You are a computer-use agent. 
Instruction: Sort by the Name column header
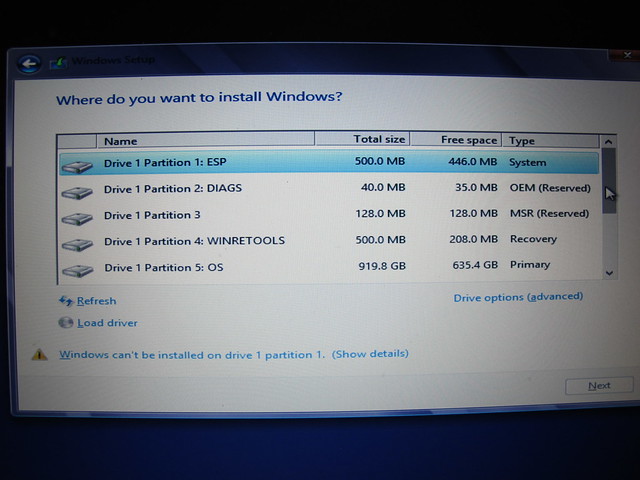tap(206, 141)
